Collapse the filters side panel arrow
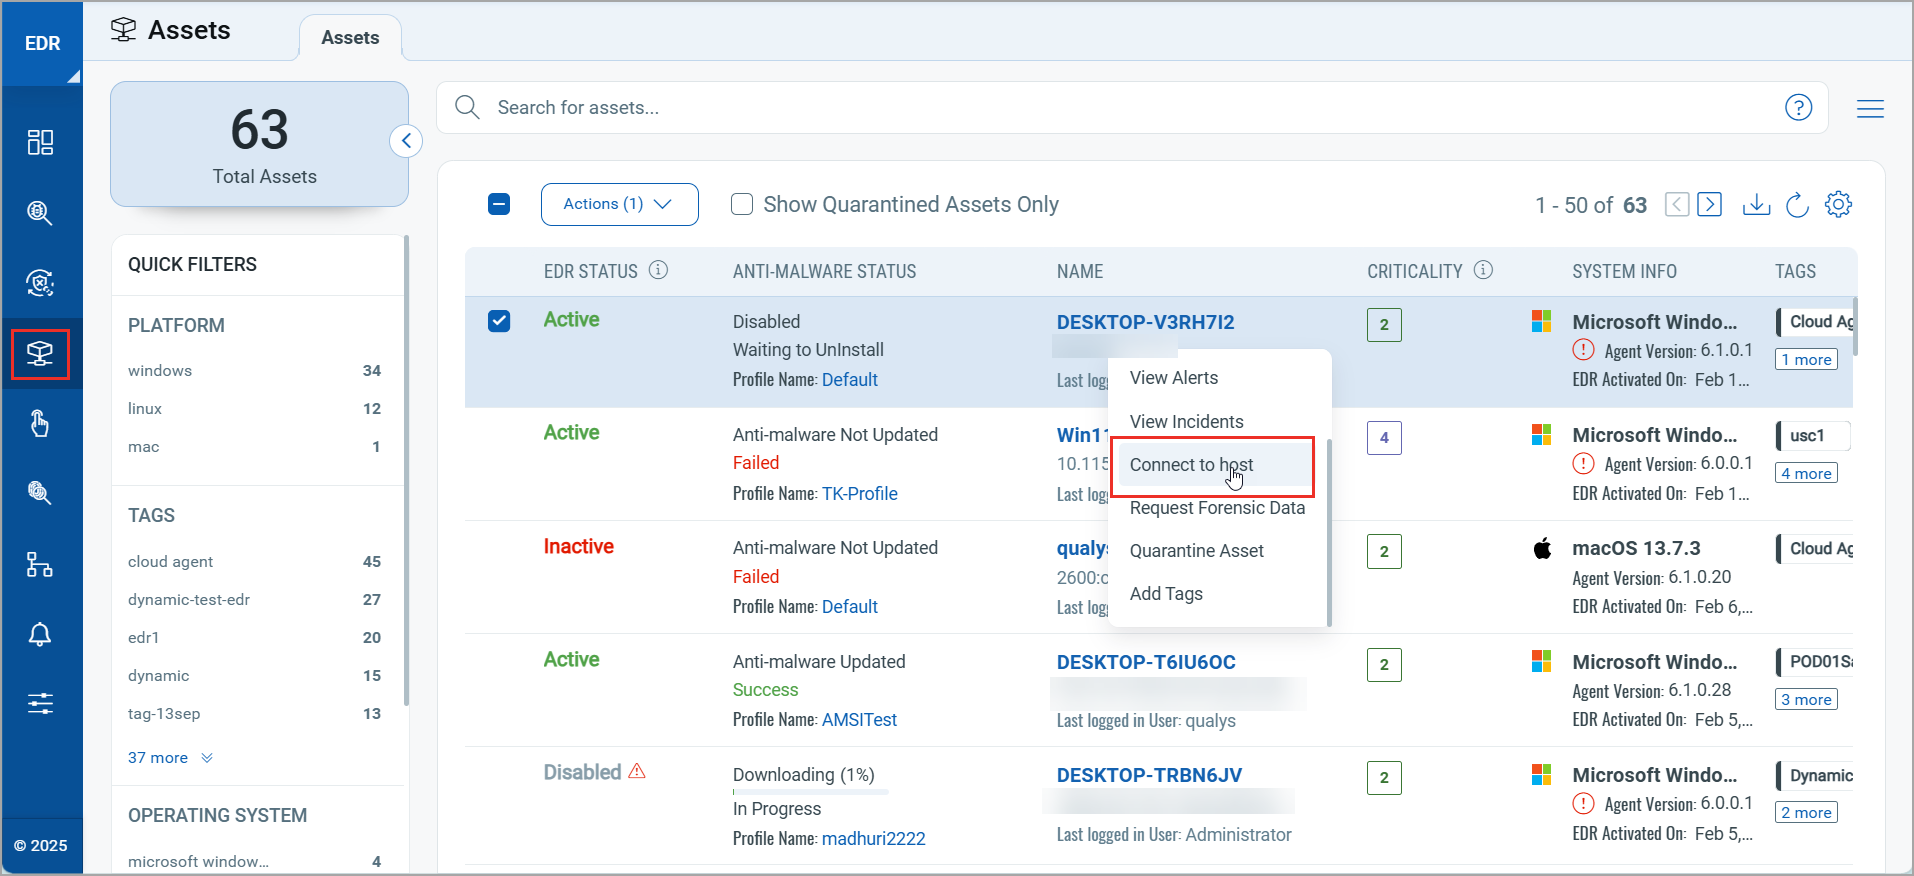The image size is (1914, 876). click(406, 141)
